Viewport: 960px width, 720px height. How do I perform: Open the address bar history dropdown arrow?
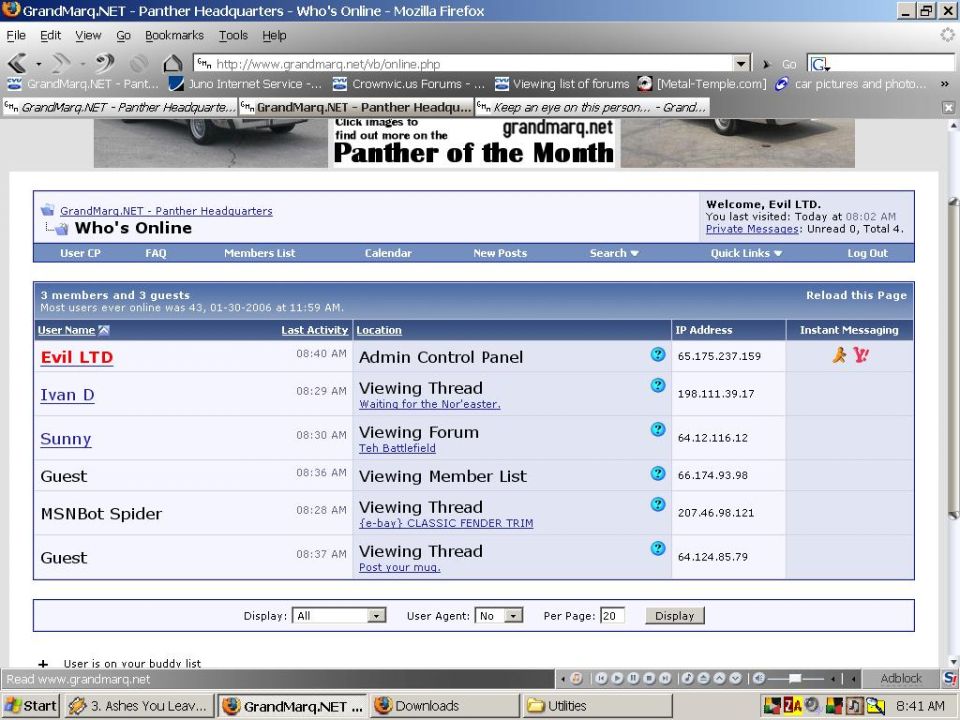[x=741, y=64]
